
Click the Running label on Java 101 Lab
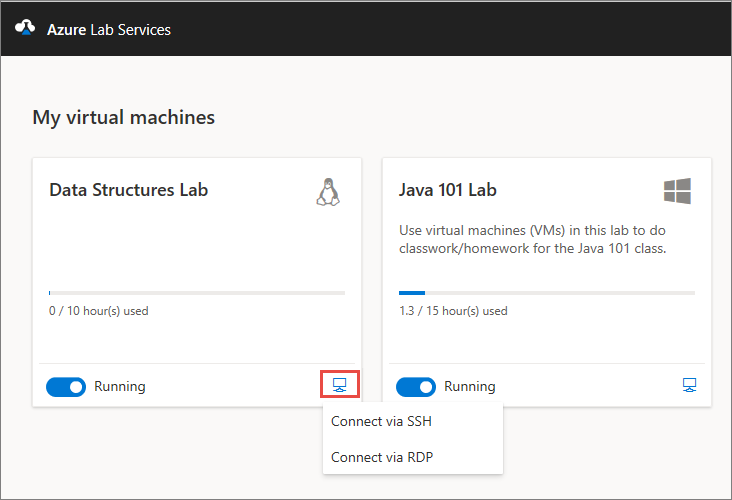(x=470, y=386)
